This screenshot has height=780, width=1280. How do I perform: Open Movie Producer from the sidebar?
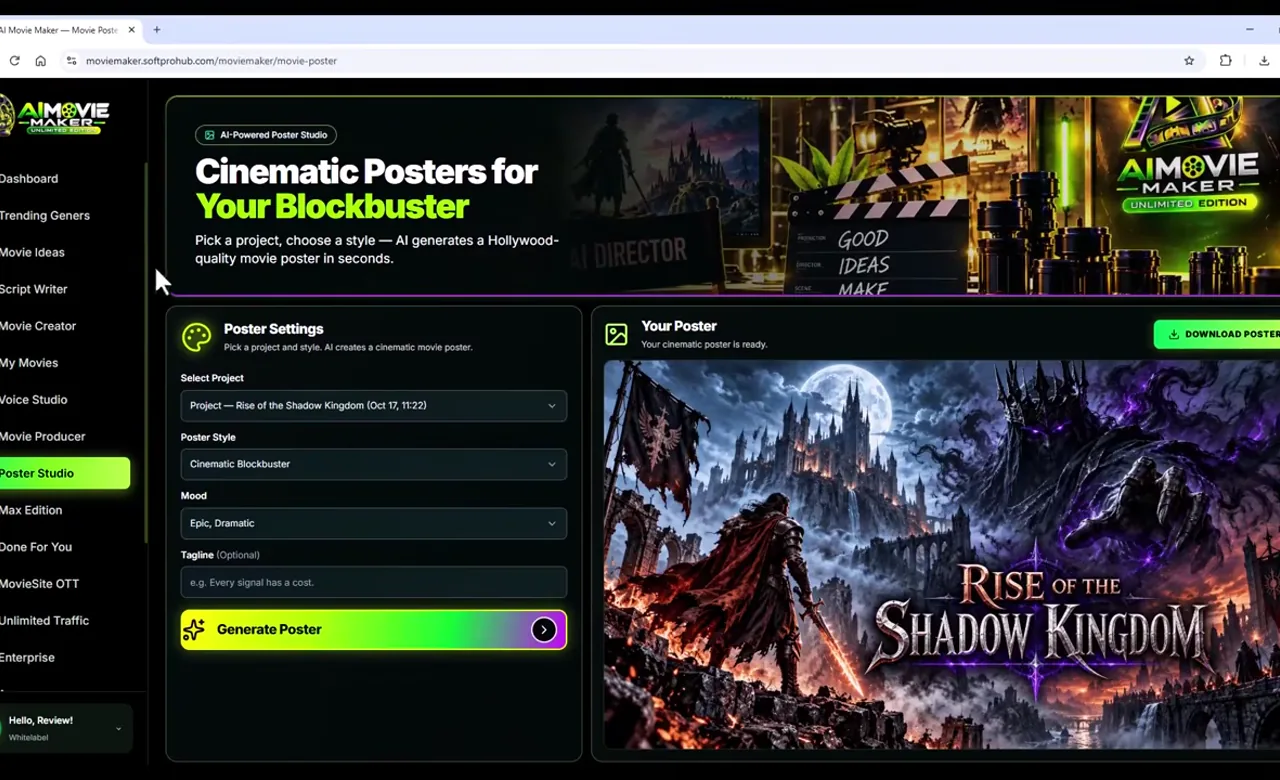[x=43, y=437]
